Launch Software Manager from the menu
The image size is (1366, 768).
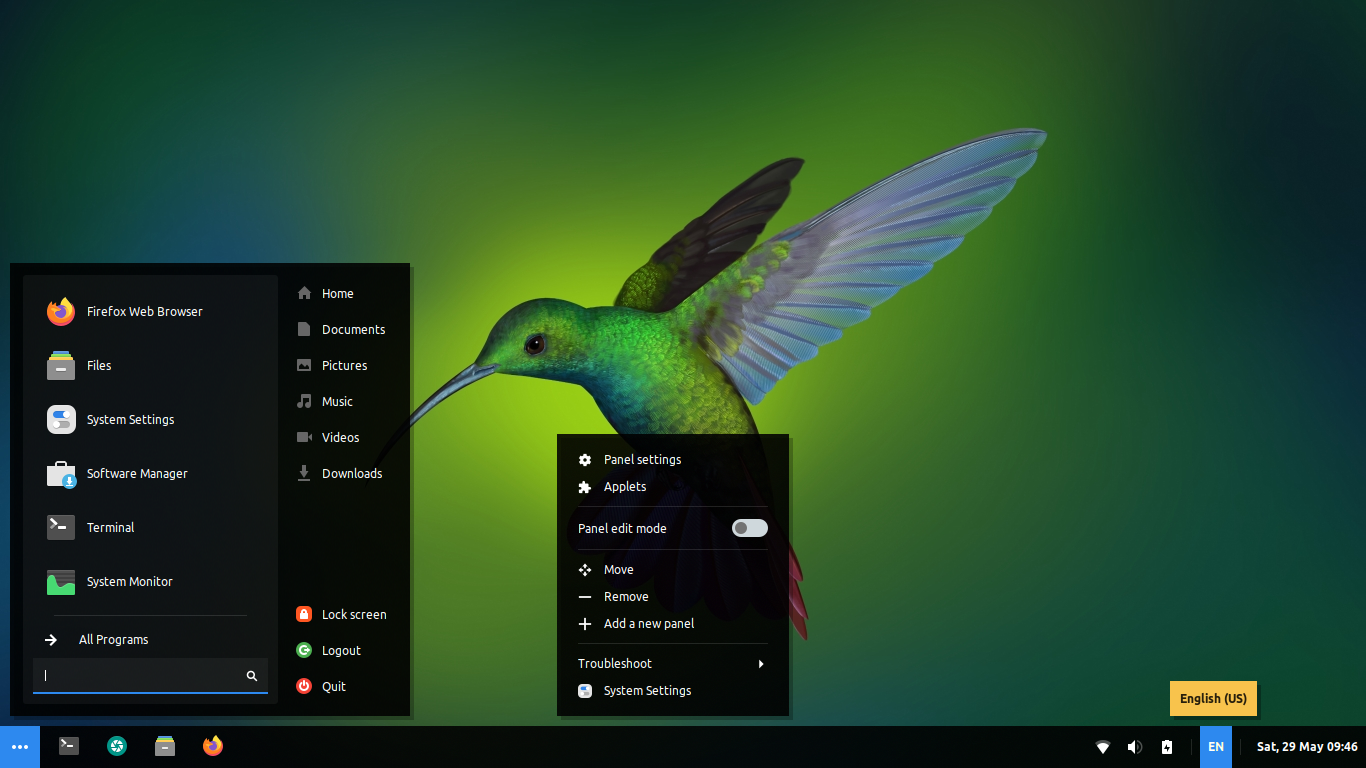[x=150, y=474]
